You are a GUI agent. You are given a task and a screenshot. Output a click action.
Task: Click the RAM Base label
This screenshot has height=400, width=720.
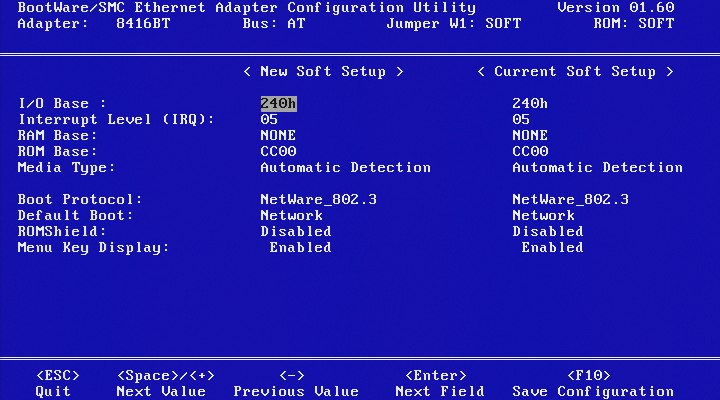click(x=57, y=136)
